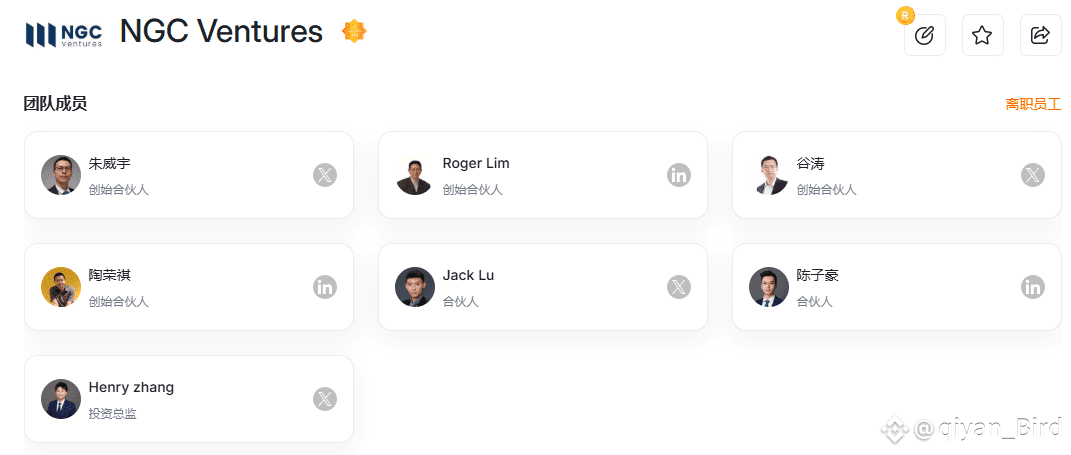The height and width of the screenshot is (455, 1071).
Task: Favorite NGC Ventures with star icon
Action: pyautogui.click(x=982, y=35)
